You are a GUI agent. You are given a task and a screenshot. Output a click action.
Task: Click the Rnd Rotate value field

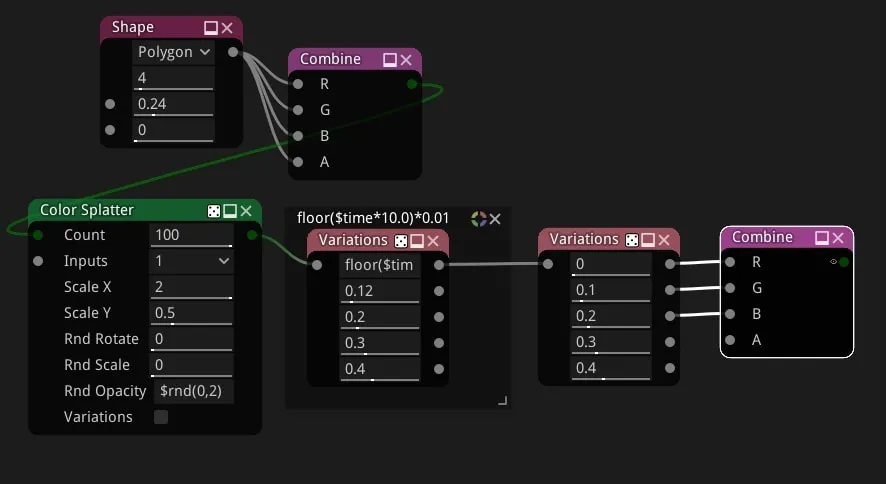click(192, 339)
